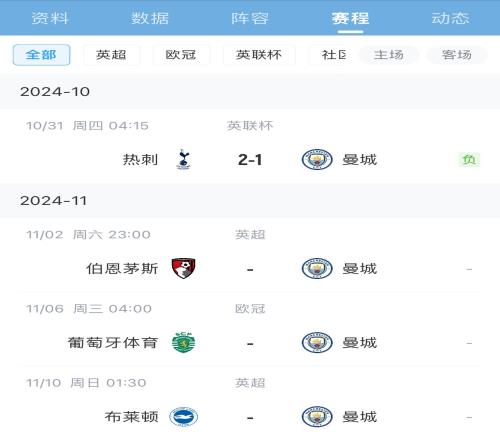Toggle the 客场 away filter
Screen dimensions: 500x440
pos(457,55)
